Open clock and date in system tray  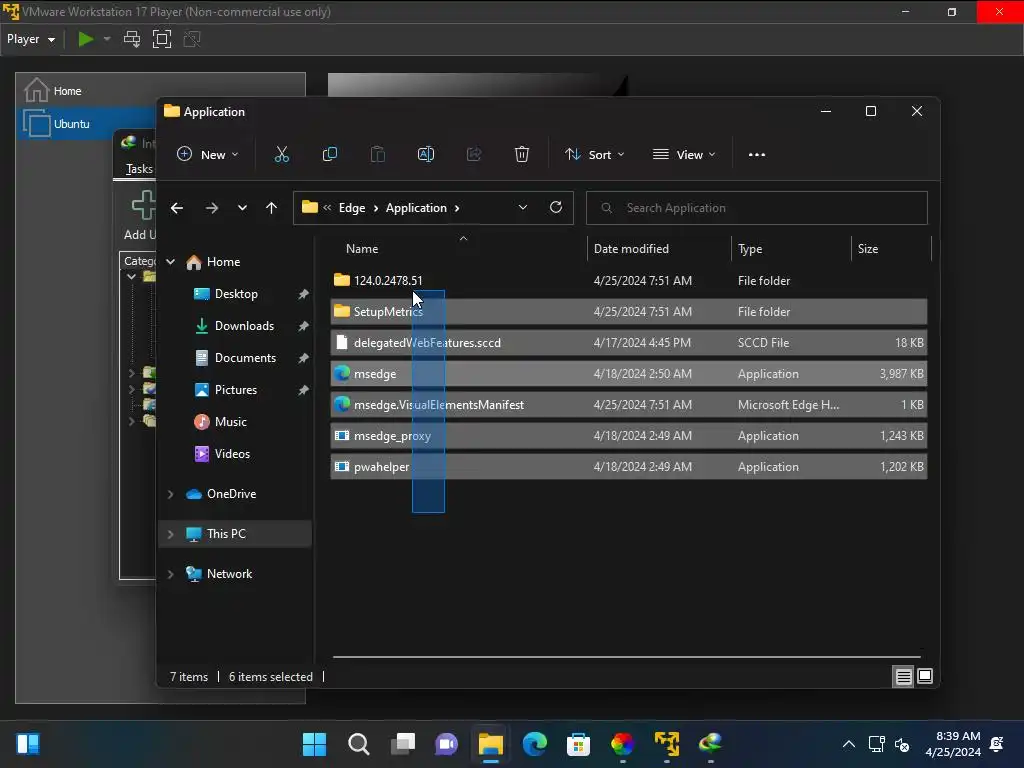click(953, 744)
